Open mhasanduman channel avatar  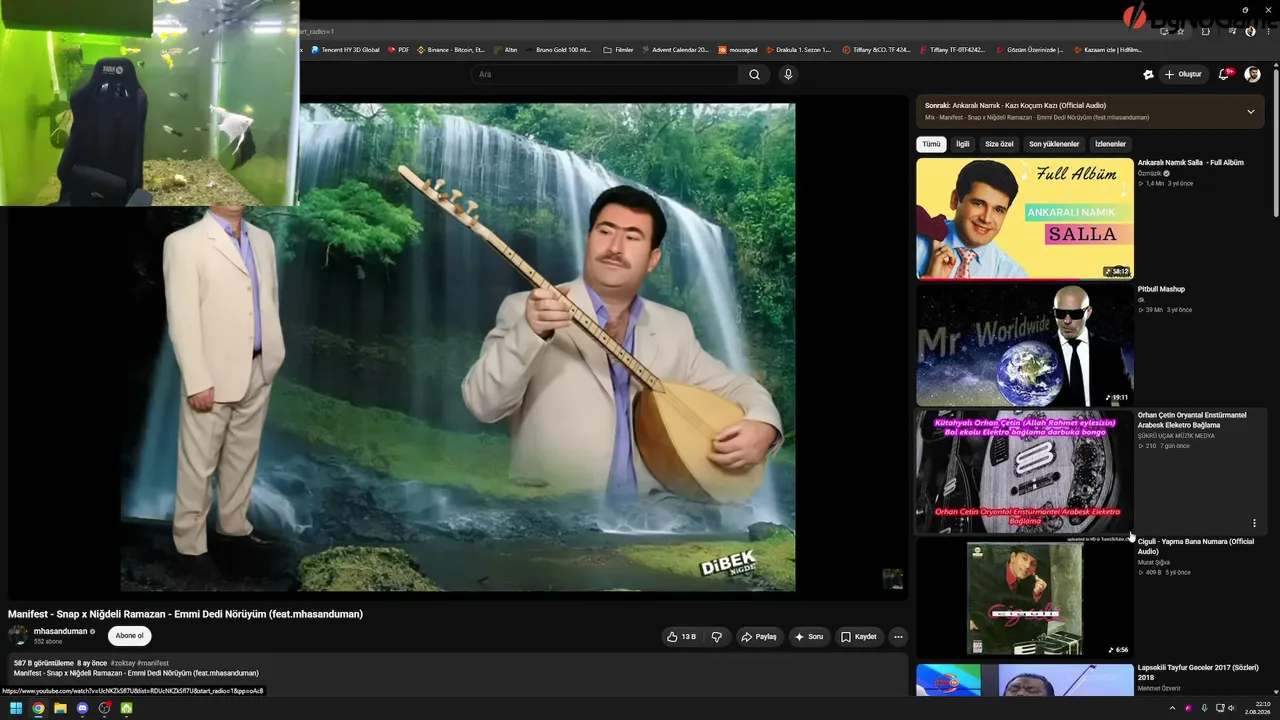coord(18,636)
